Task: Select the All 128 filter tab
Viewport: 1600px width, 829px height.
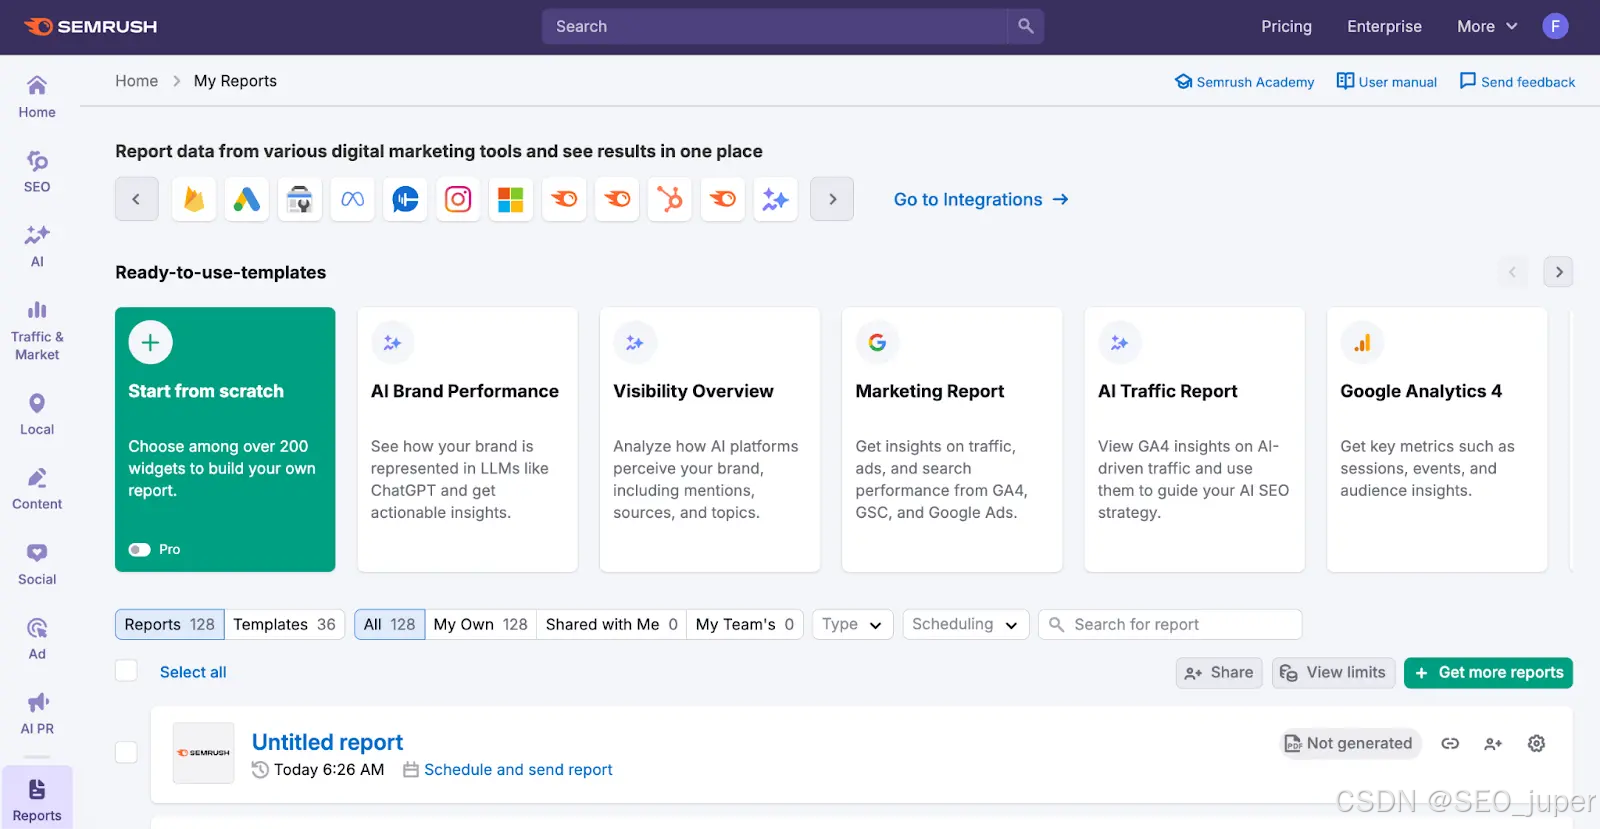Action: 390,624
